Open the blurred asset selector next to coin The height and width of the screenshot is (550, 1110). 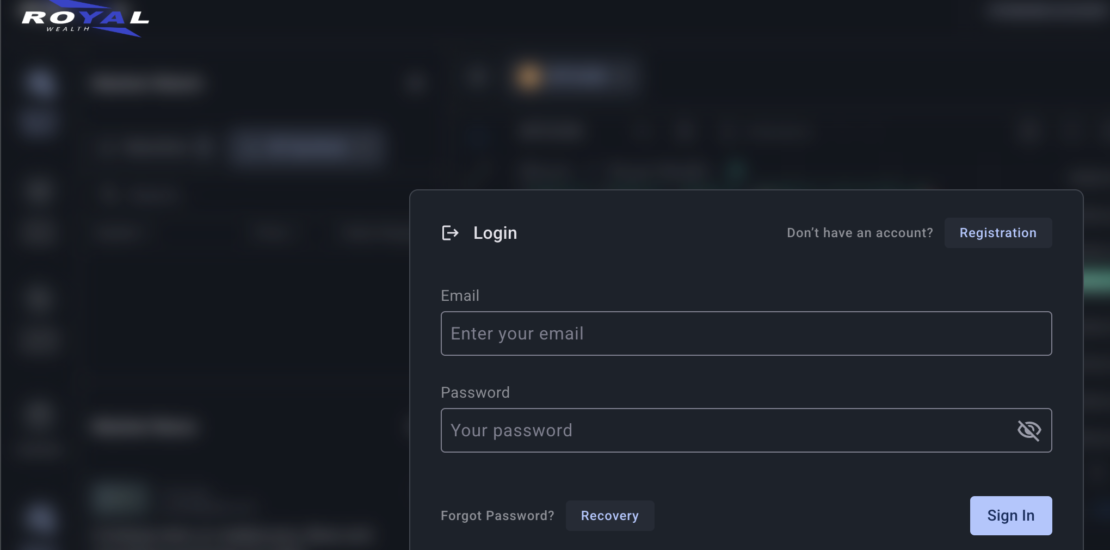click(x=588, y=77)
